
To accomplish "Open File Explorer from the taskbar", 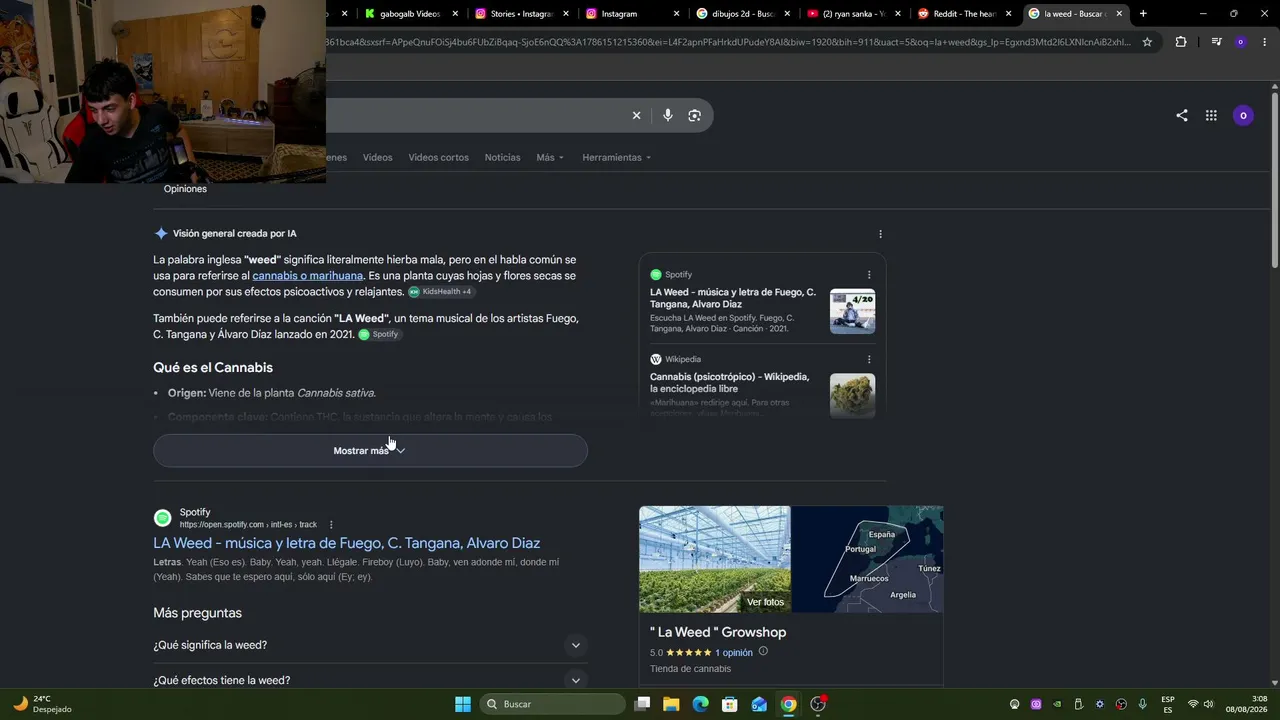I will coord(671,704).
